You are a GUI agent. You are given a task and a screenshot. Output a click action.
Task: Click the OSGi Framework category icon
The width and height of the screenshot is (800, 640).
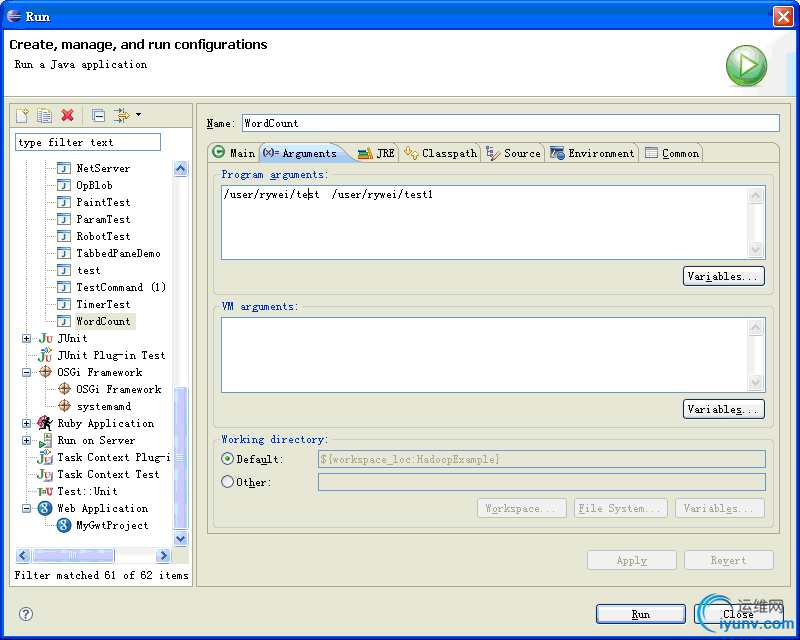pyautogui.click(x=45, y=372)
